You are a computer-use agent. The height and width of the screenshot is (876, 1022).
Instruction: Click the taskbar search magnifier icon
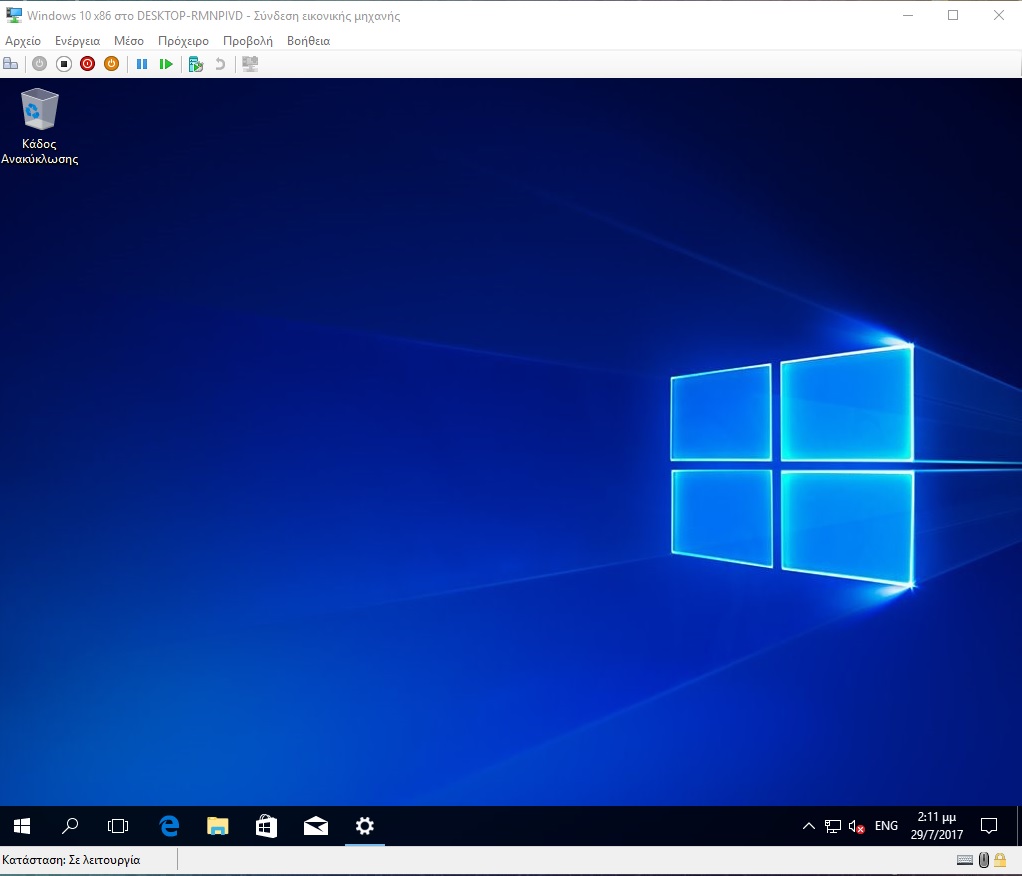click(70, 826)
